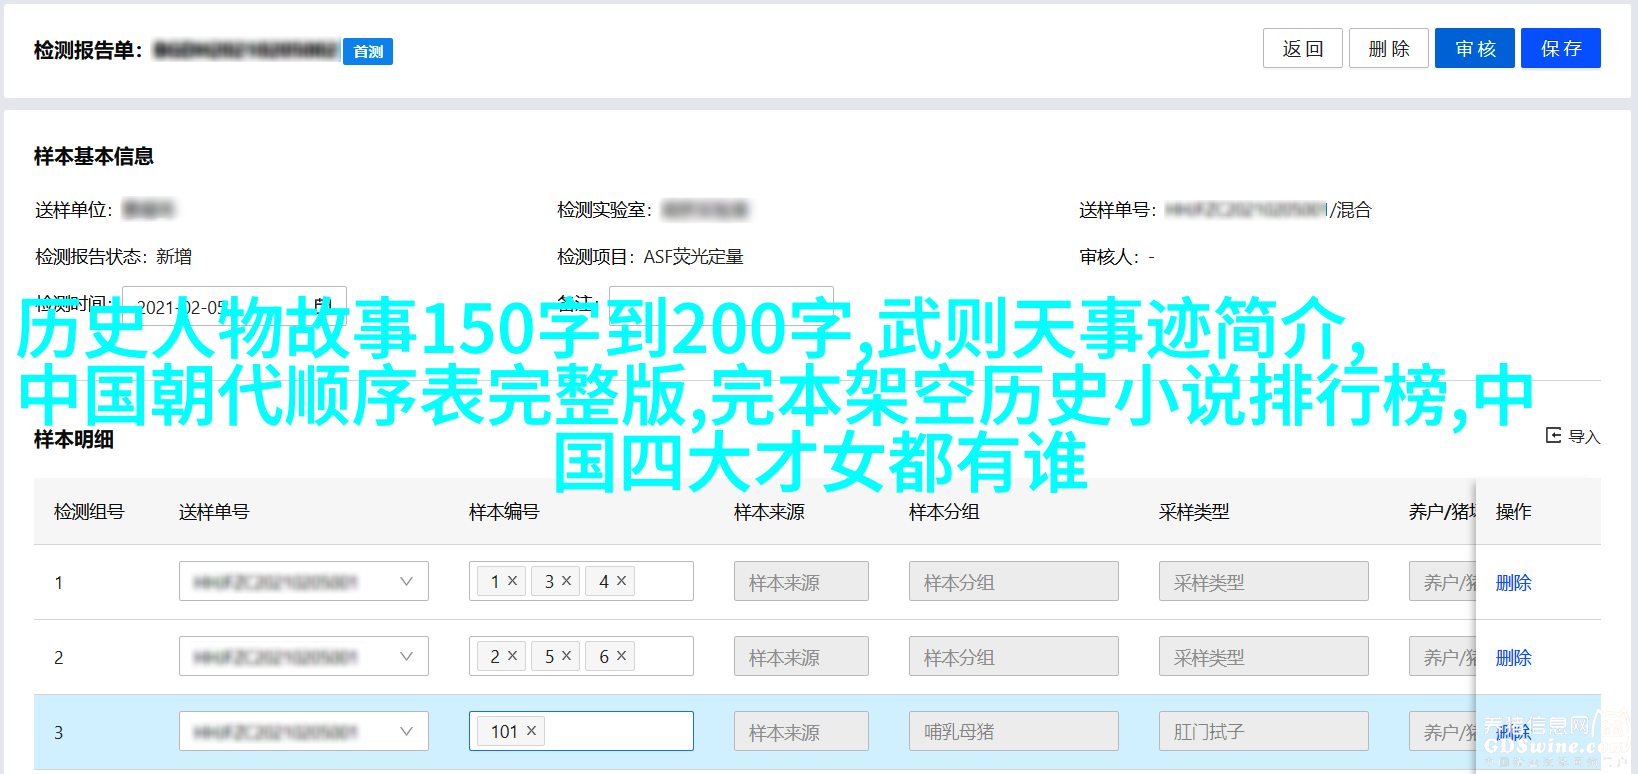The width and height of the screenshot is (1638, 774).
Task: Click 检测报告状态 value 新增
Action: click(x=174, y=257)
